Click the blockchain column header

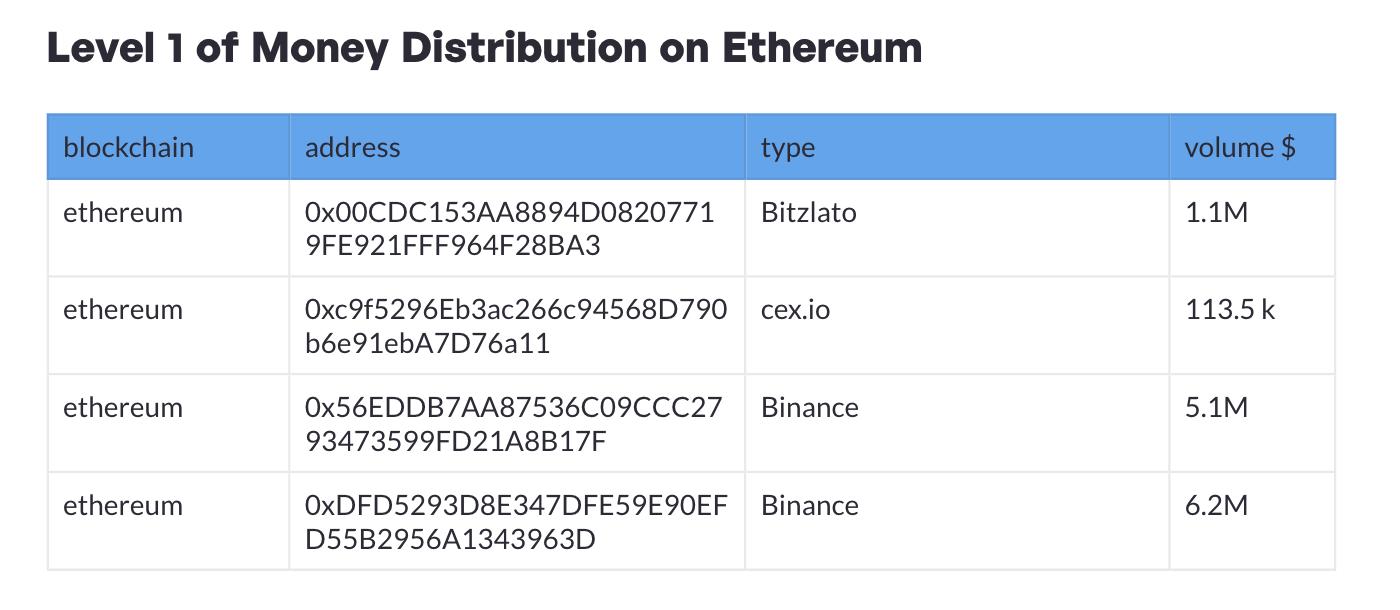click(x=128, y=147)
